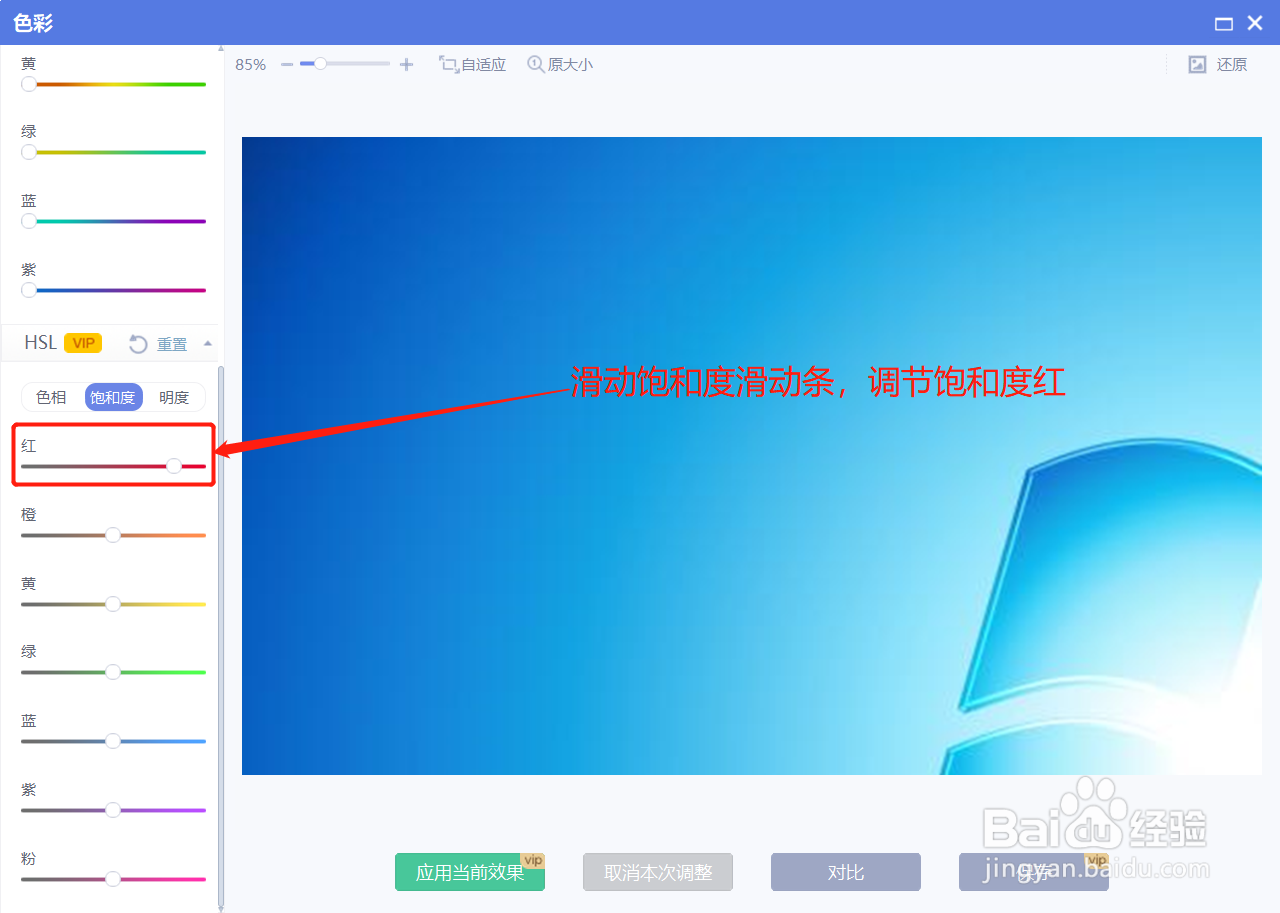Click the 还原 text button
Screen dimensions: 1280x913
point(1232,65)
